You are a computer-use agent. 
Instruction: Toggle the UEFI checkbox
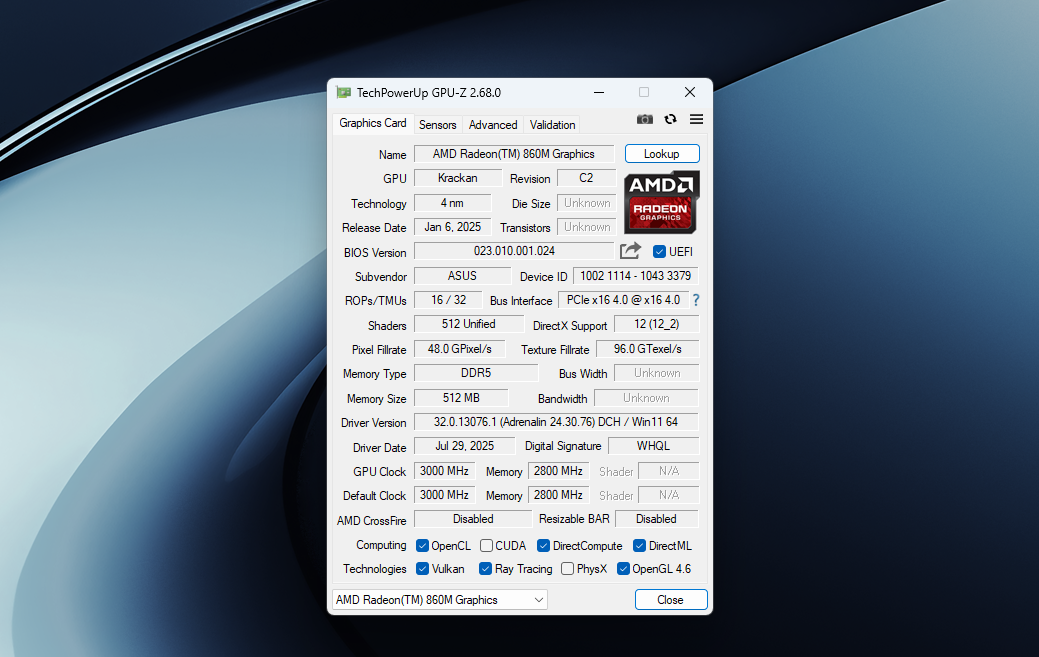[x=660, y=252]
